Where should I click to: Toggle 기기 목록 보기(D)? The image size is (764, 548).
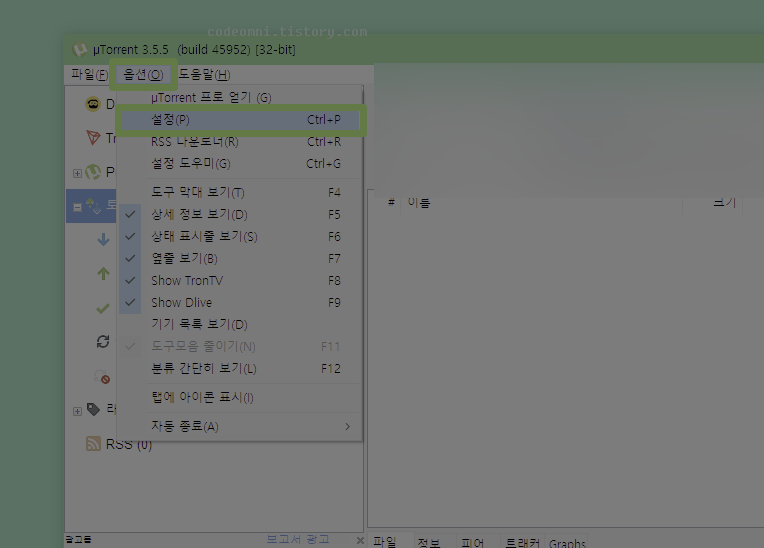(x=241, y=324)
